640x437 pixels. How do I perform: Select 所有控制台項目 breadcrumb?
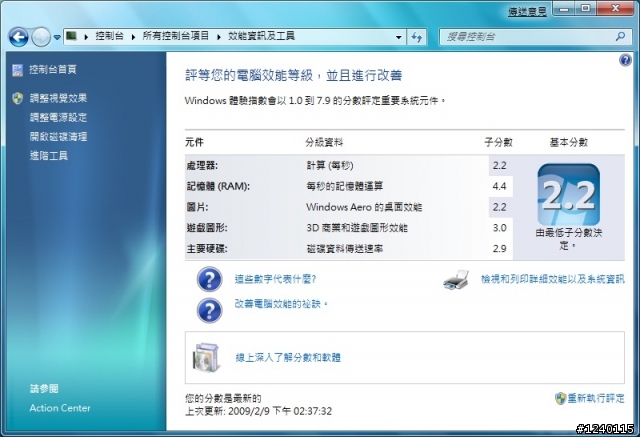(176, 36)
